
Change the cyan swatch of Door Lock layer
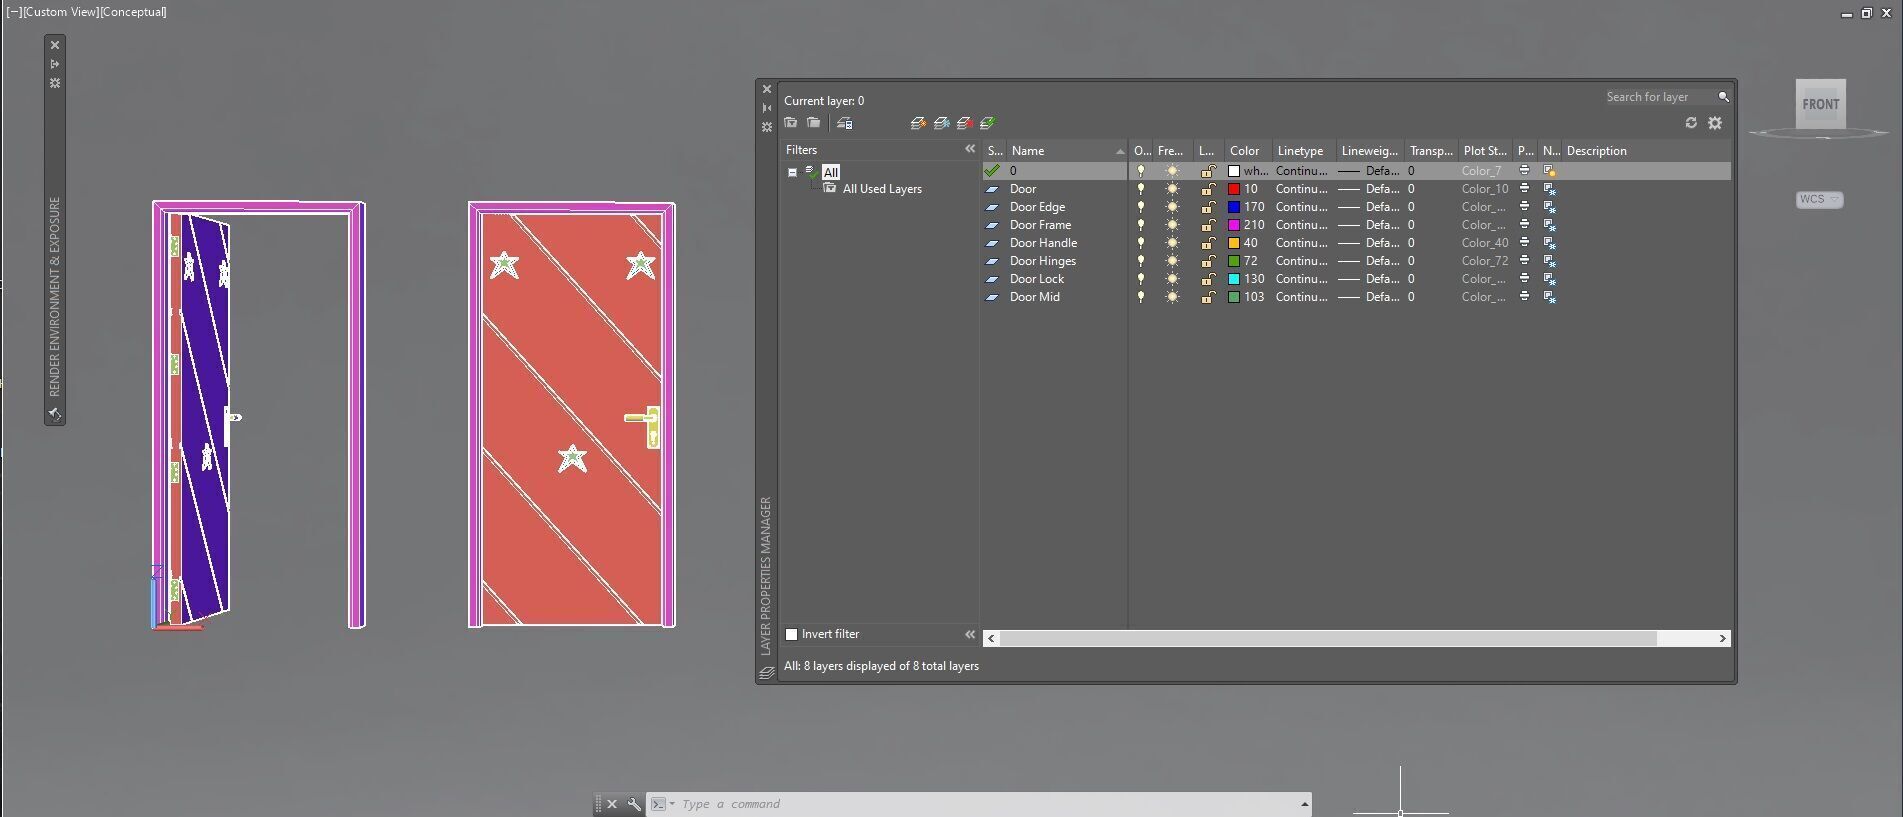click(1234, 279)
